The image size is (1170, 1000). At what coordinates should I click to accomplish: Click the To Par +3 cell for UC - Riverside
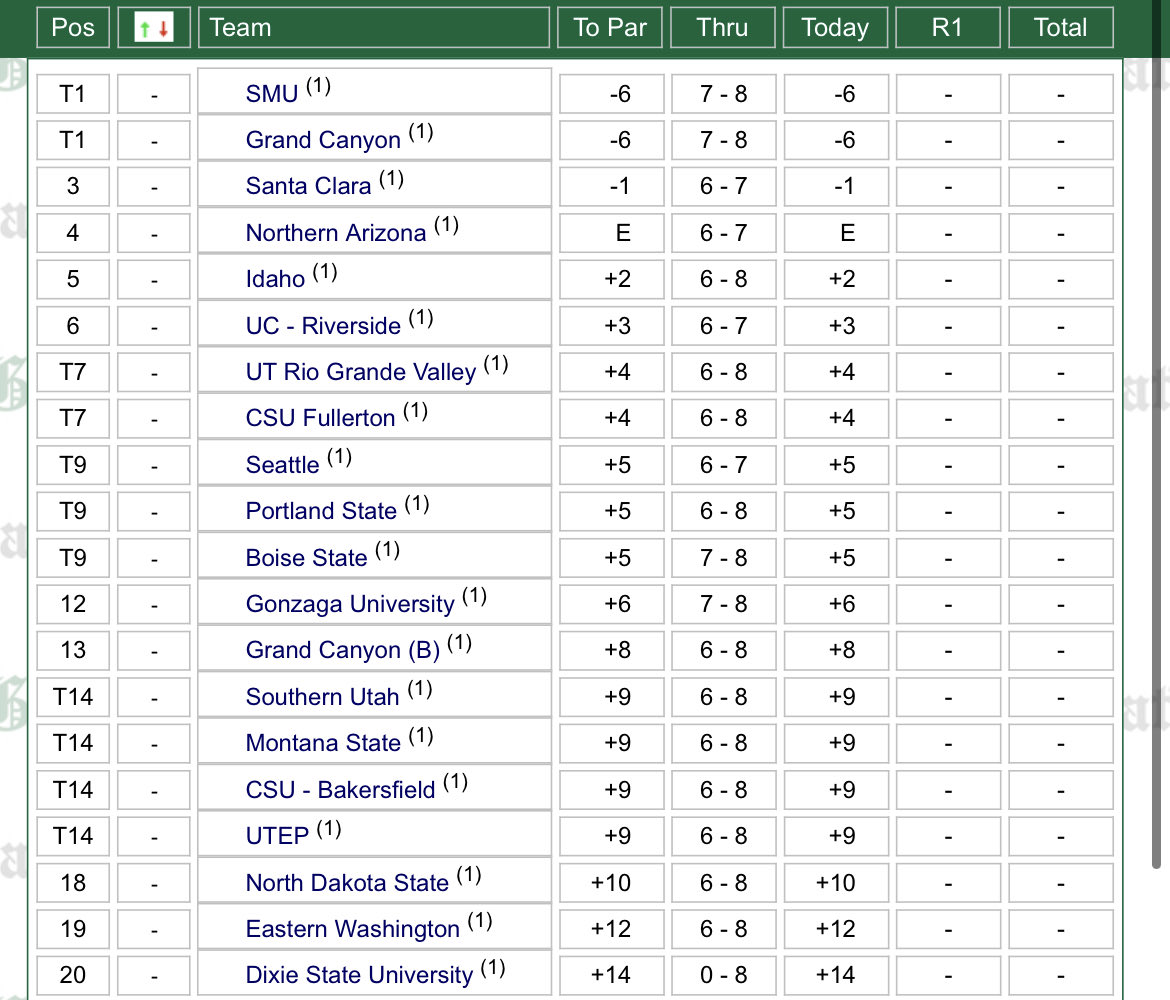click(611, 325)
